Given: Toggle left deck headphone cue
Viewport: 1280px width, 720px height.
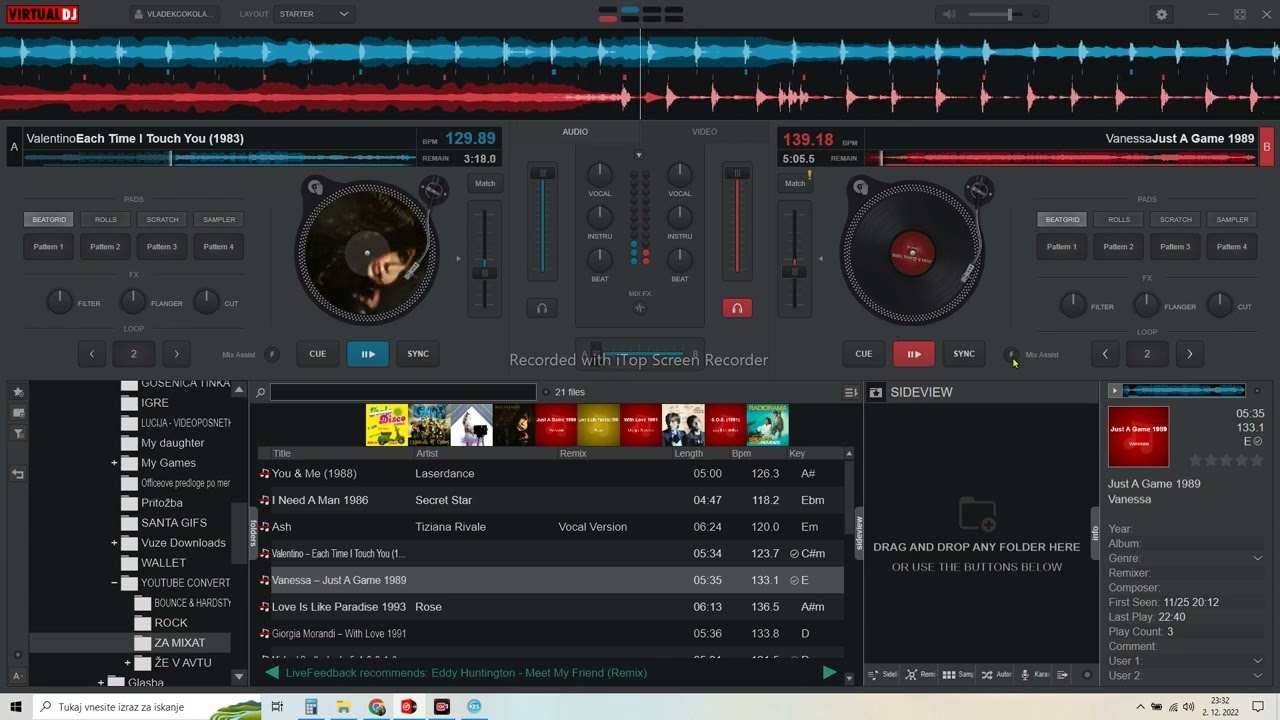Looking at the screenshot, I should (542, 308).
